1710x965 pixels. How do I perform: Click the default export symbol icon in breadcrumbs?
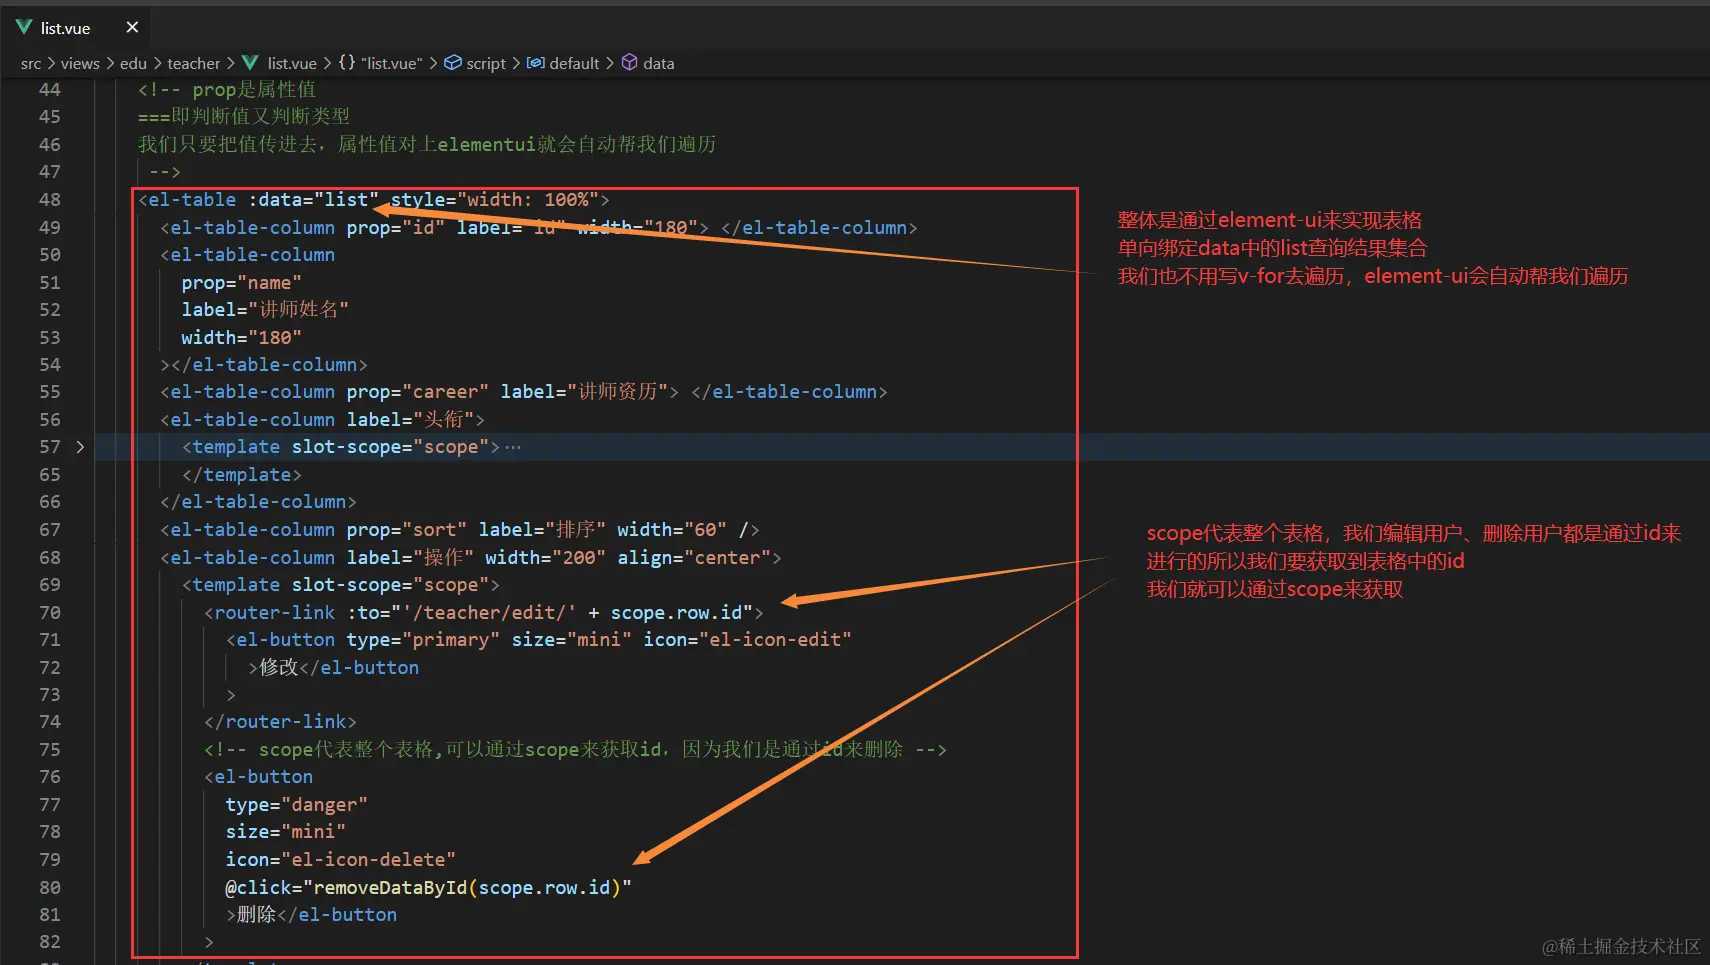536,63
